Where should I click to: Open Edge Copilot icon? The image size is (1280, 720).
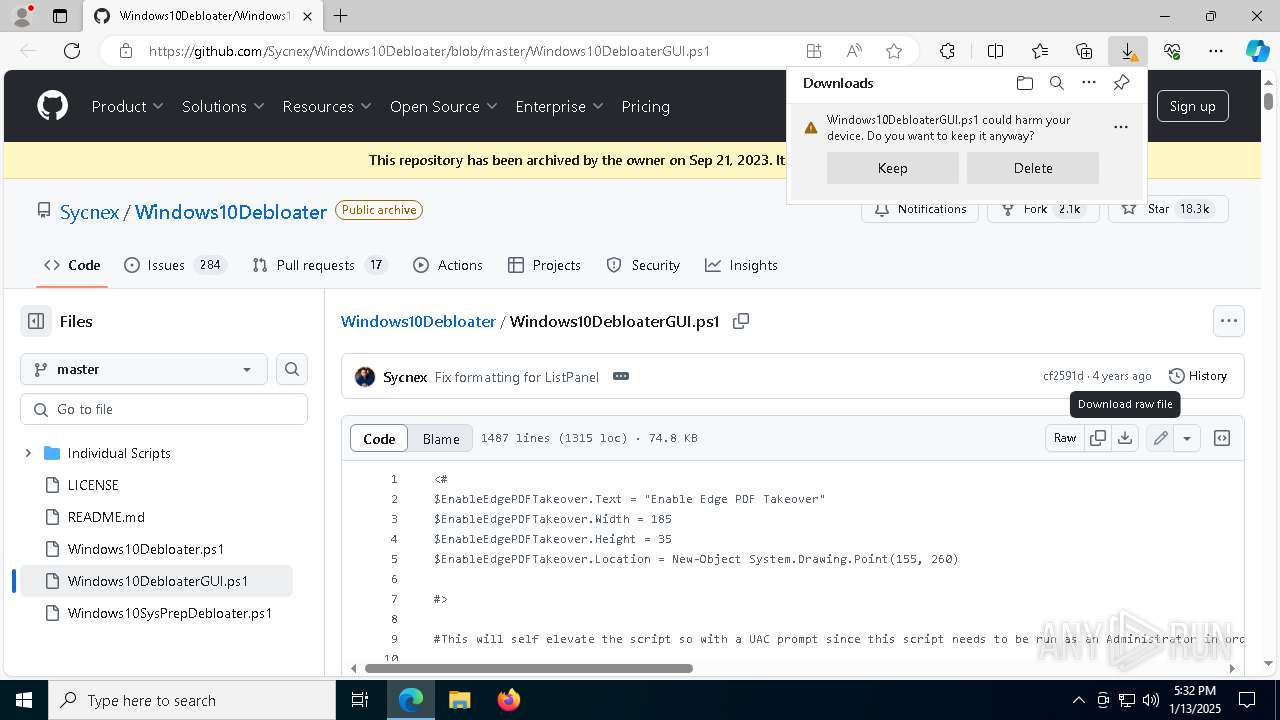point(1257,51)
